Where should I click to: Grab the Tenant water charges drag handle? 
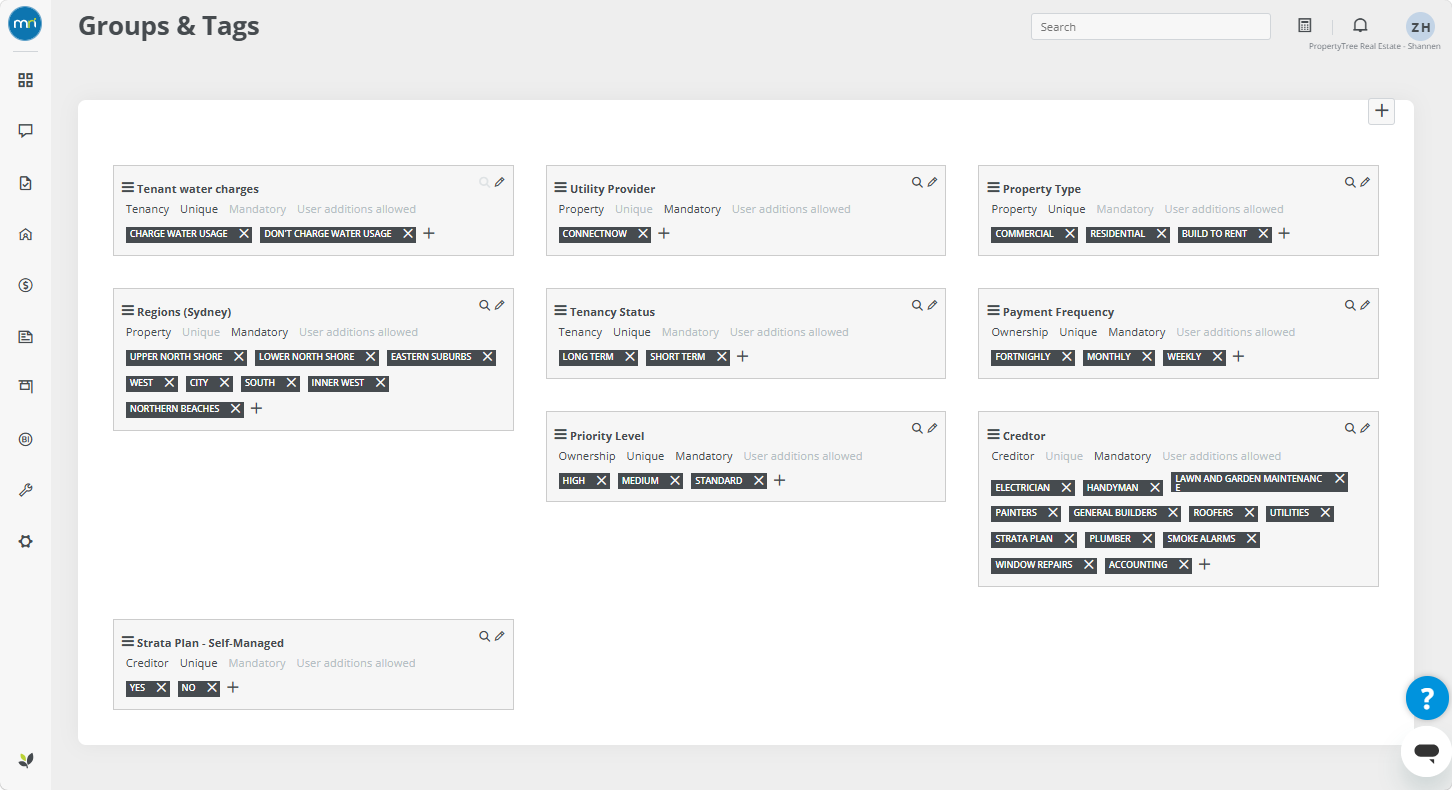tap(128, 187)
